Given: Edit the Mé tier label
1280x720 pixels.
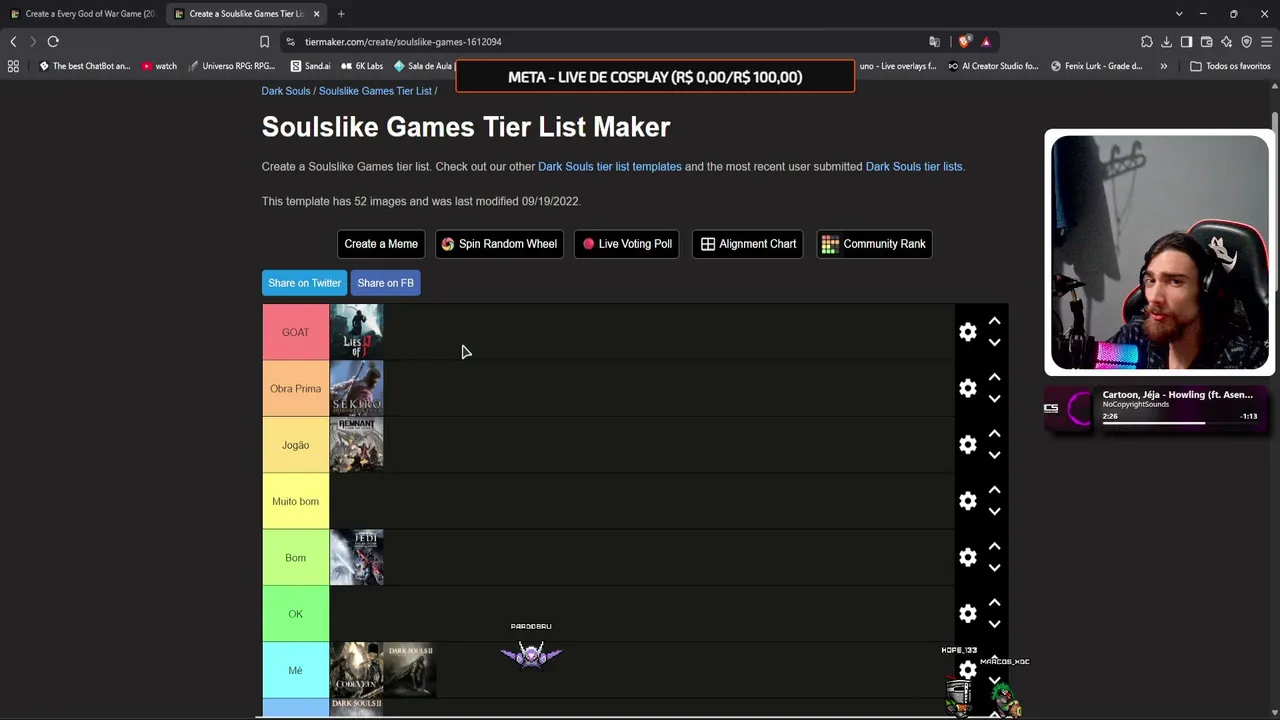Looking at the screenshot, I should click(x=295, y=670).
